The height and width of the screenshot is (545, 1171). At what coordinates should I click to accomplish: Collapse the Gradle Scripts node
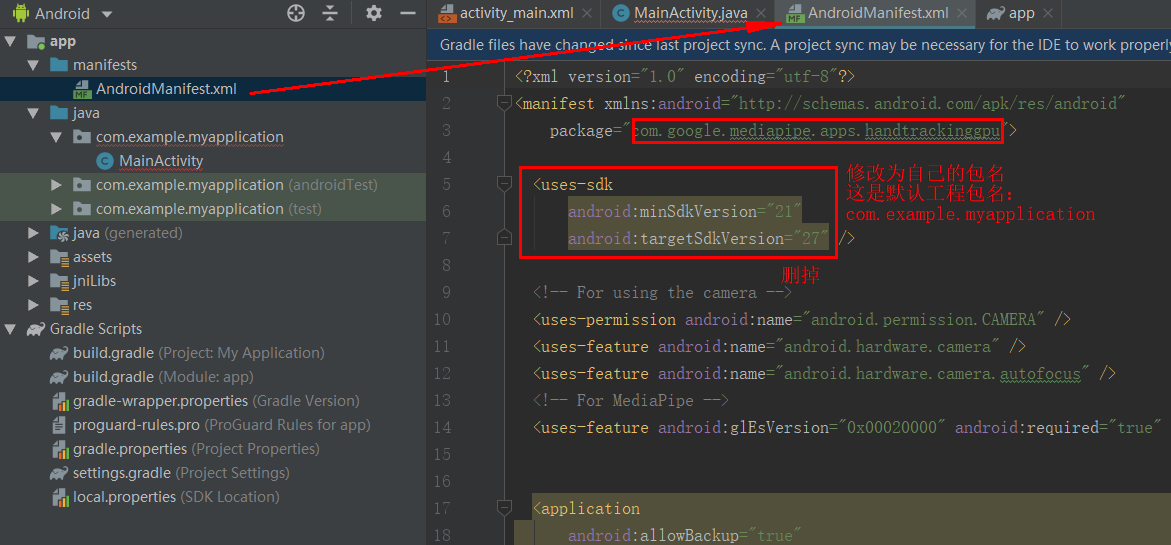(x=10, y=328)
